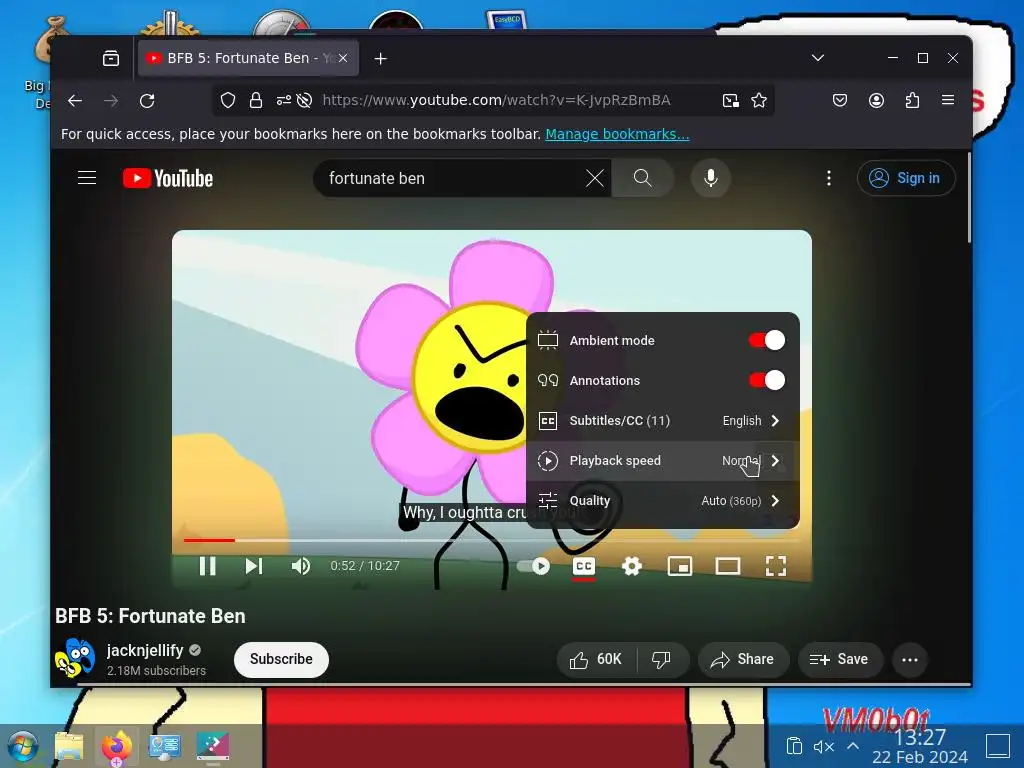Open the player settings gear

631,566
